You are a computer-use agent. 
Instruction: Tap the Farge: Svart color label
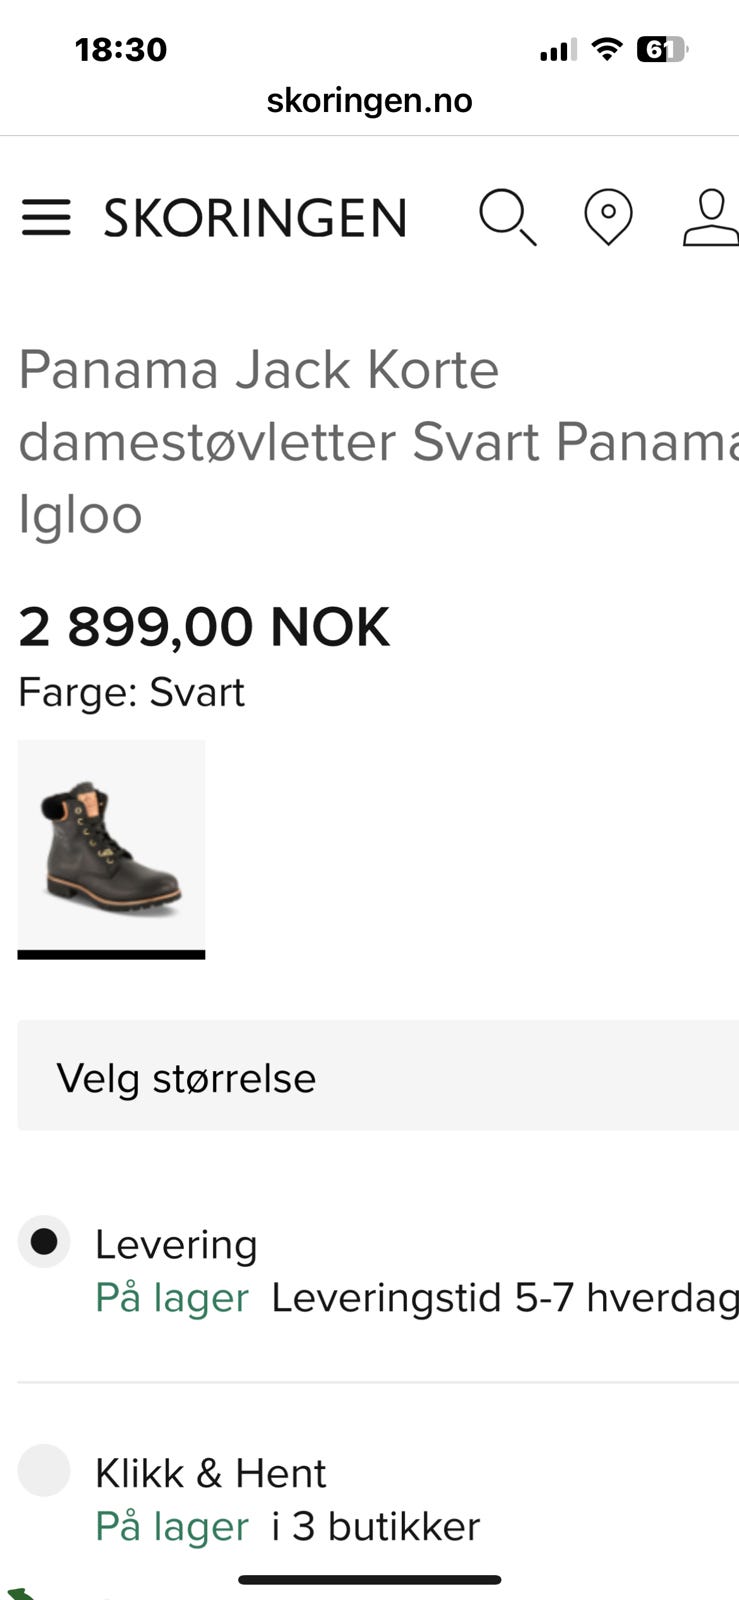(x=131, y=692)
